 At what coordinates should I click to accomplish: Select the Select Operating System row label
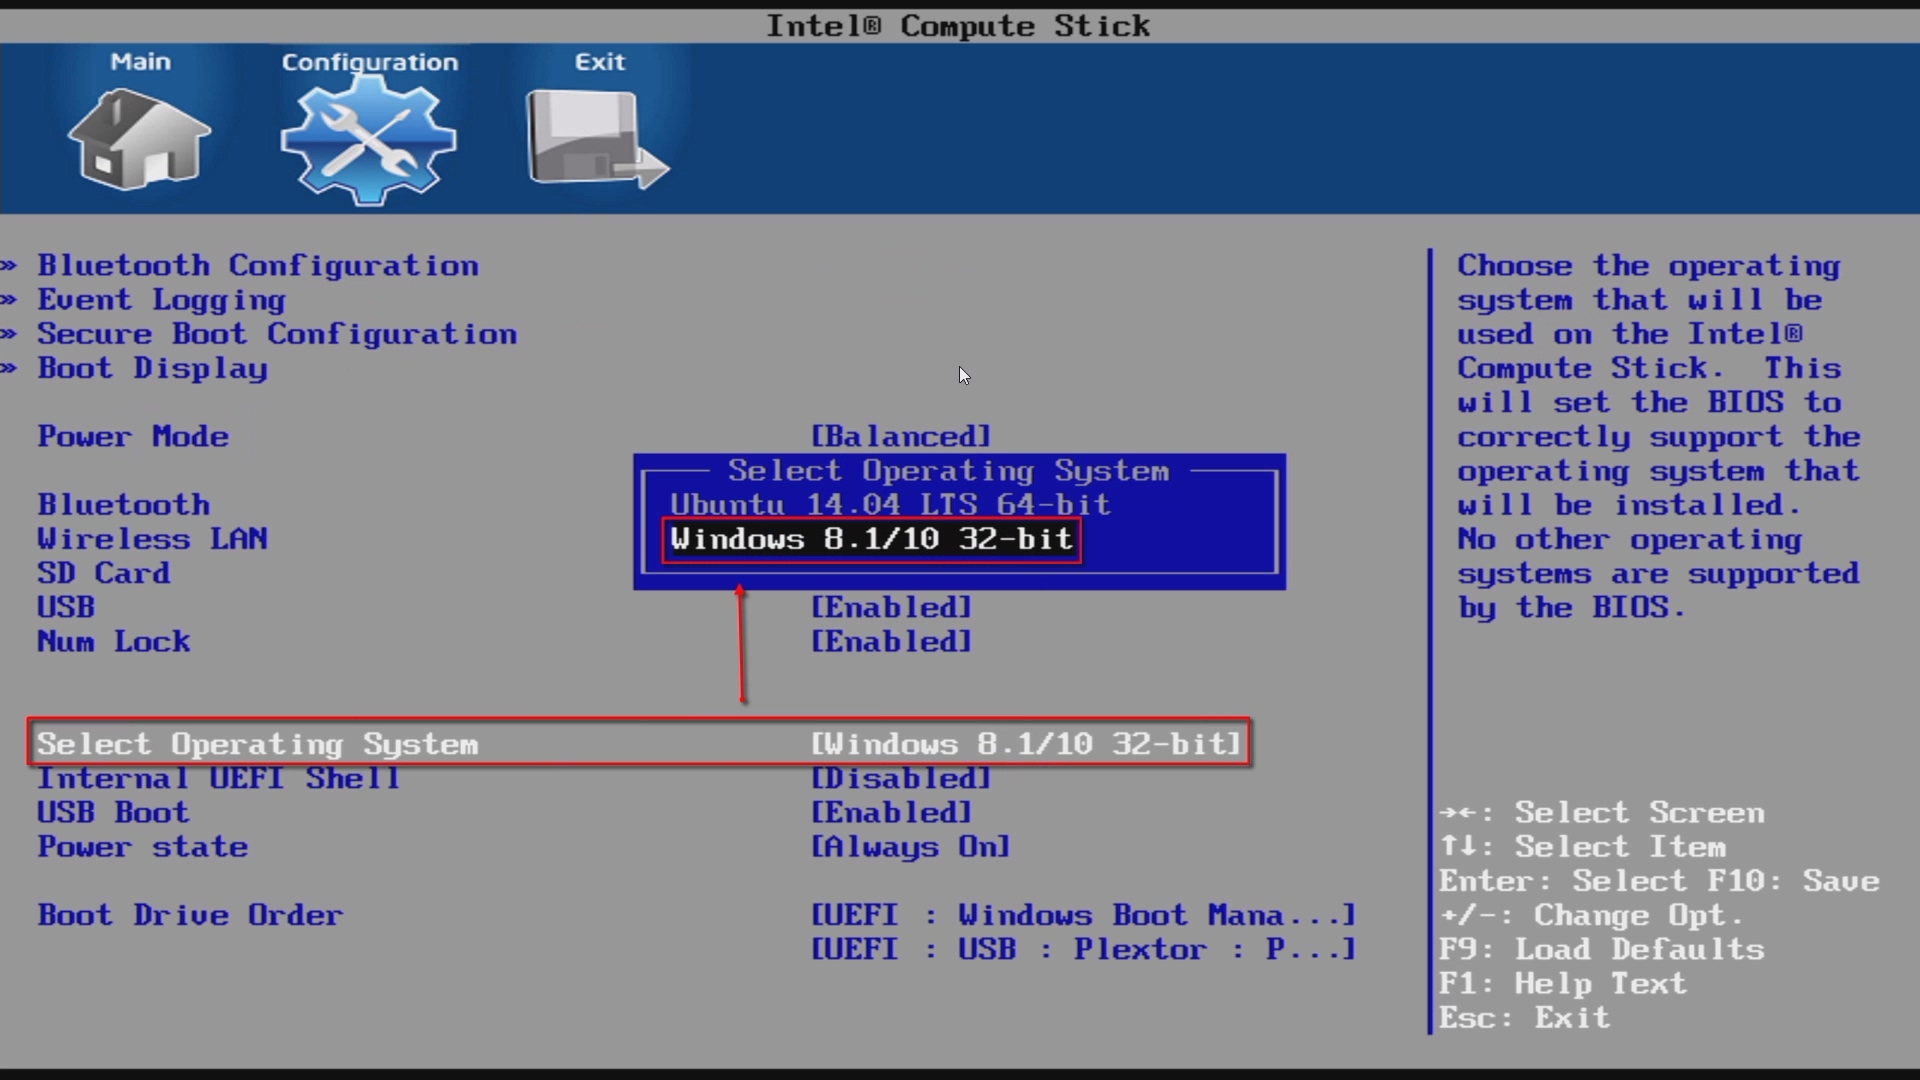point(258,745)
